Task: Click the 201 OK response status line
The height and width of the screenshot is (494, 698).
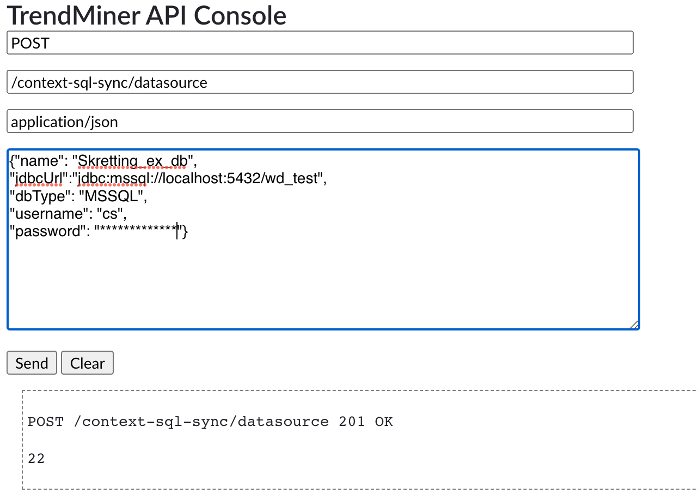Action: pyautogui.click(x=210, y=422)
